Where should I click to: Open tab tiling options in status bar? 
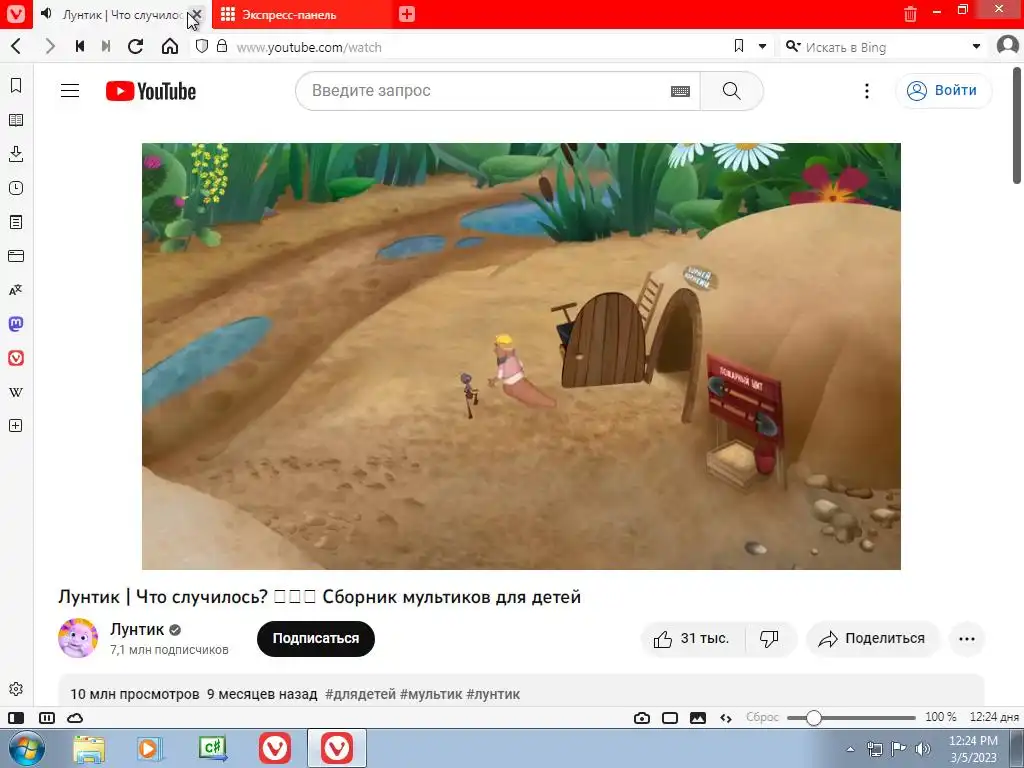(47, 718)
